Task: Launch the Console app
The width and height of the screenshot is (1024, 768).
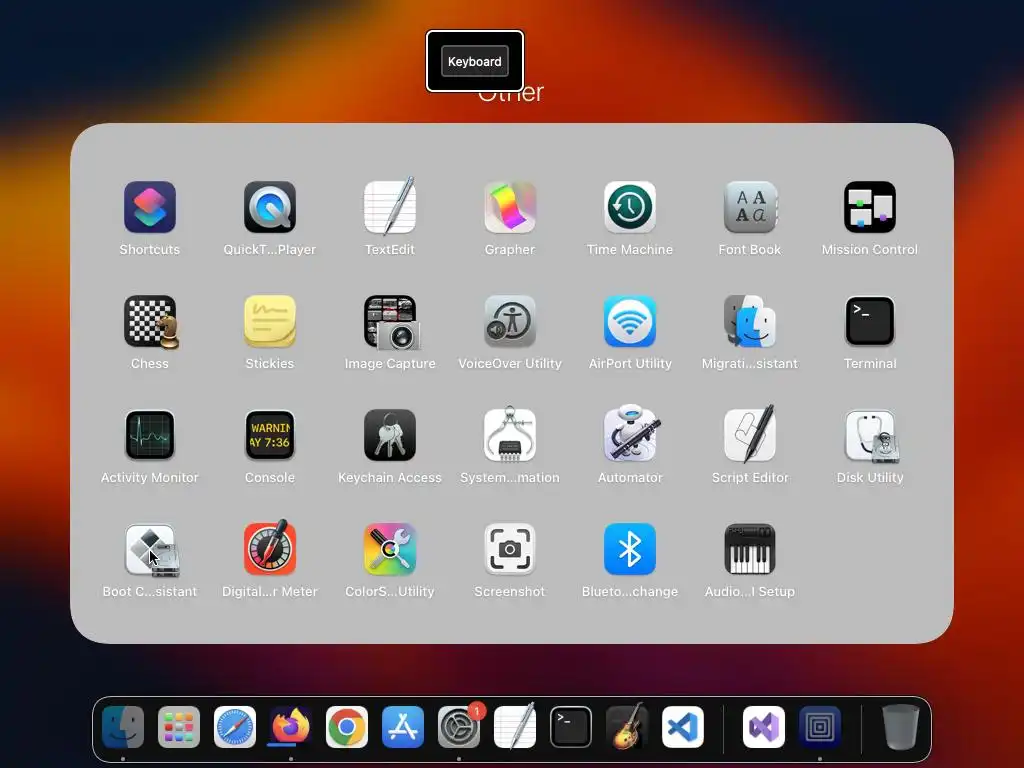Action: (x=270, y=436)
